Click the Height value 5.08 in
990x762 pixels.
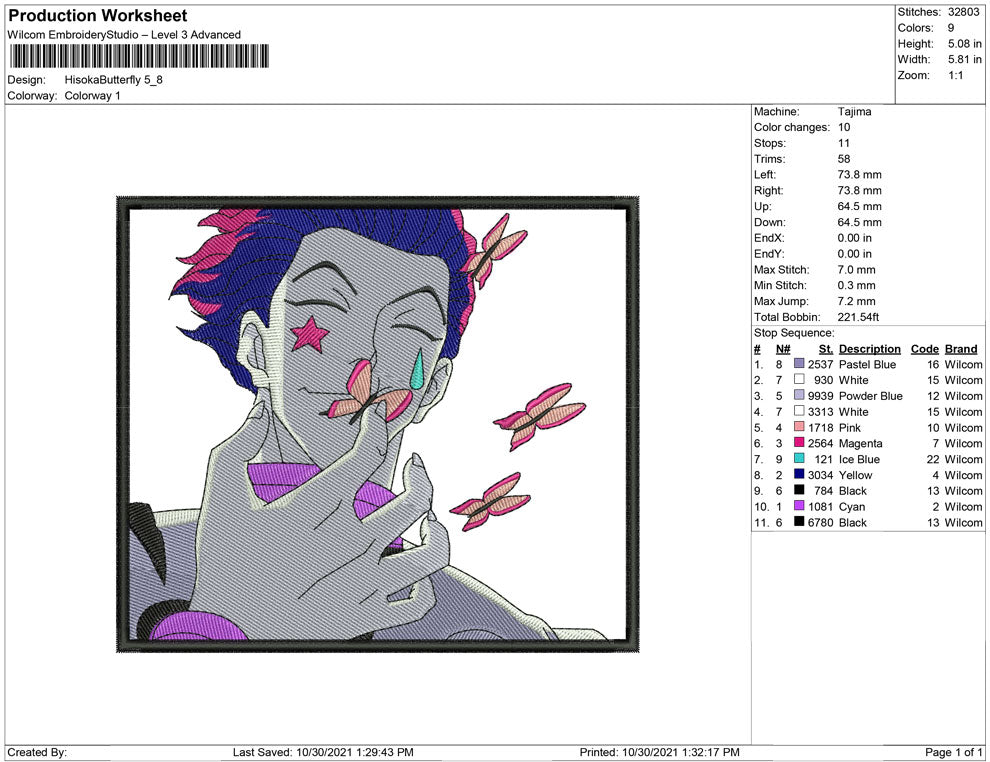point(965,44)
